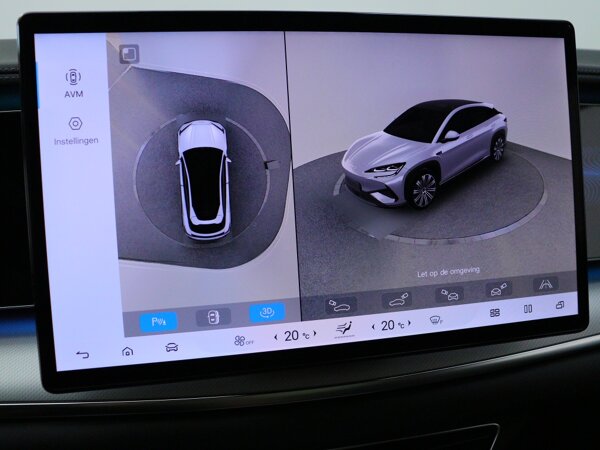Toggle the door-side camera view button
The height and width of the screenshot is (450, 600).
214,317
